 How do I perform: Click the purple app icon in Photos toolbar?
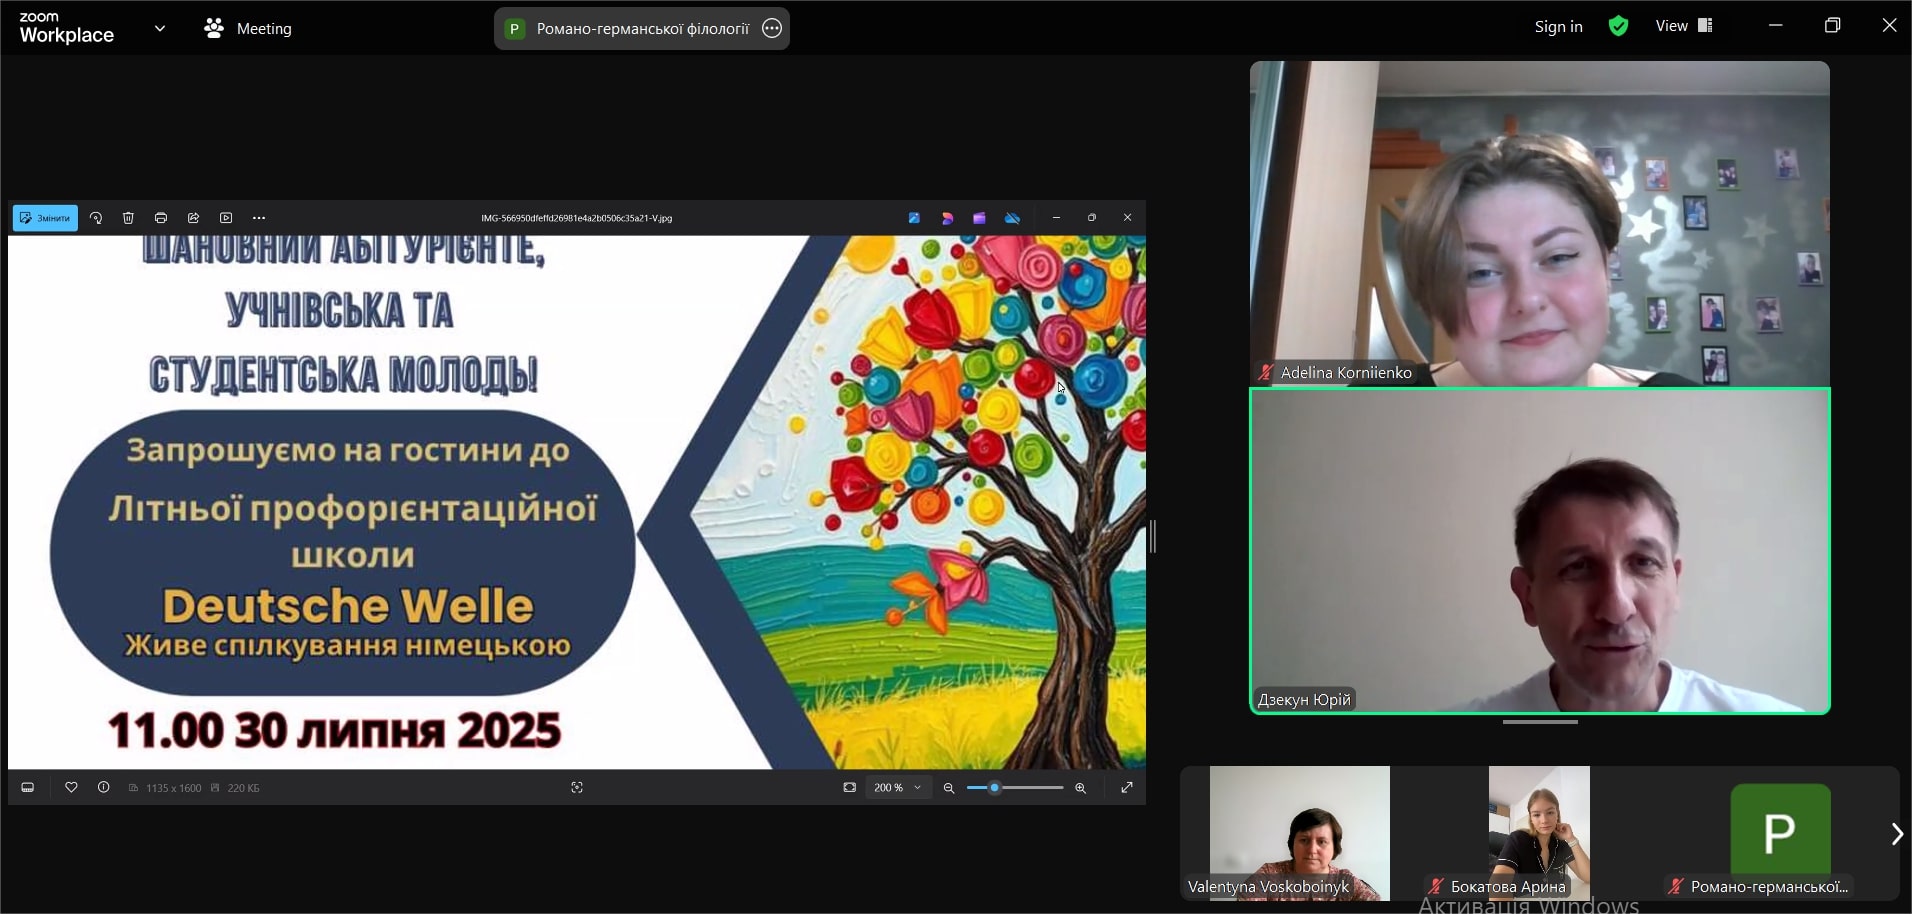point(979,218)
